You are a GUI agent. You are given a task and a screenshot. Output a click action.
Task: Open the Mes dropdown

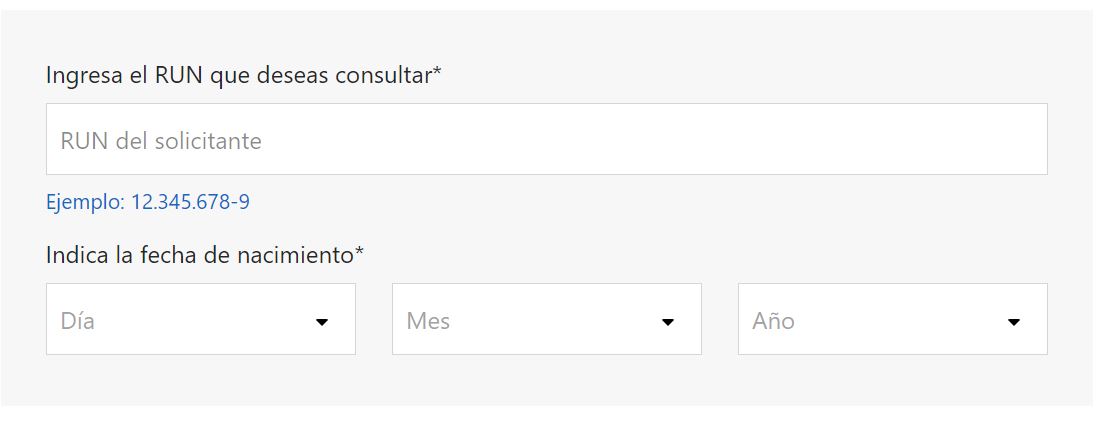[546, 320]
